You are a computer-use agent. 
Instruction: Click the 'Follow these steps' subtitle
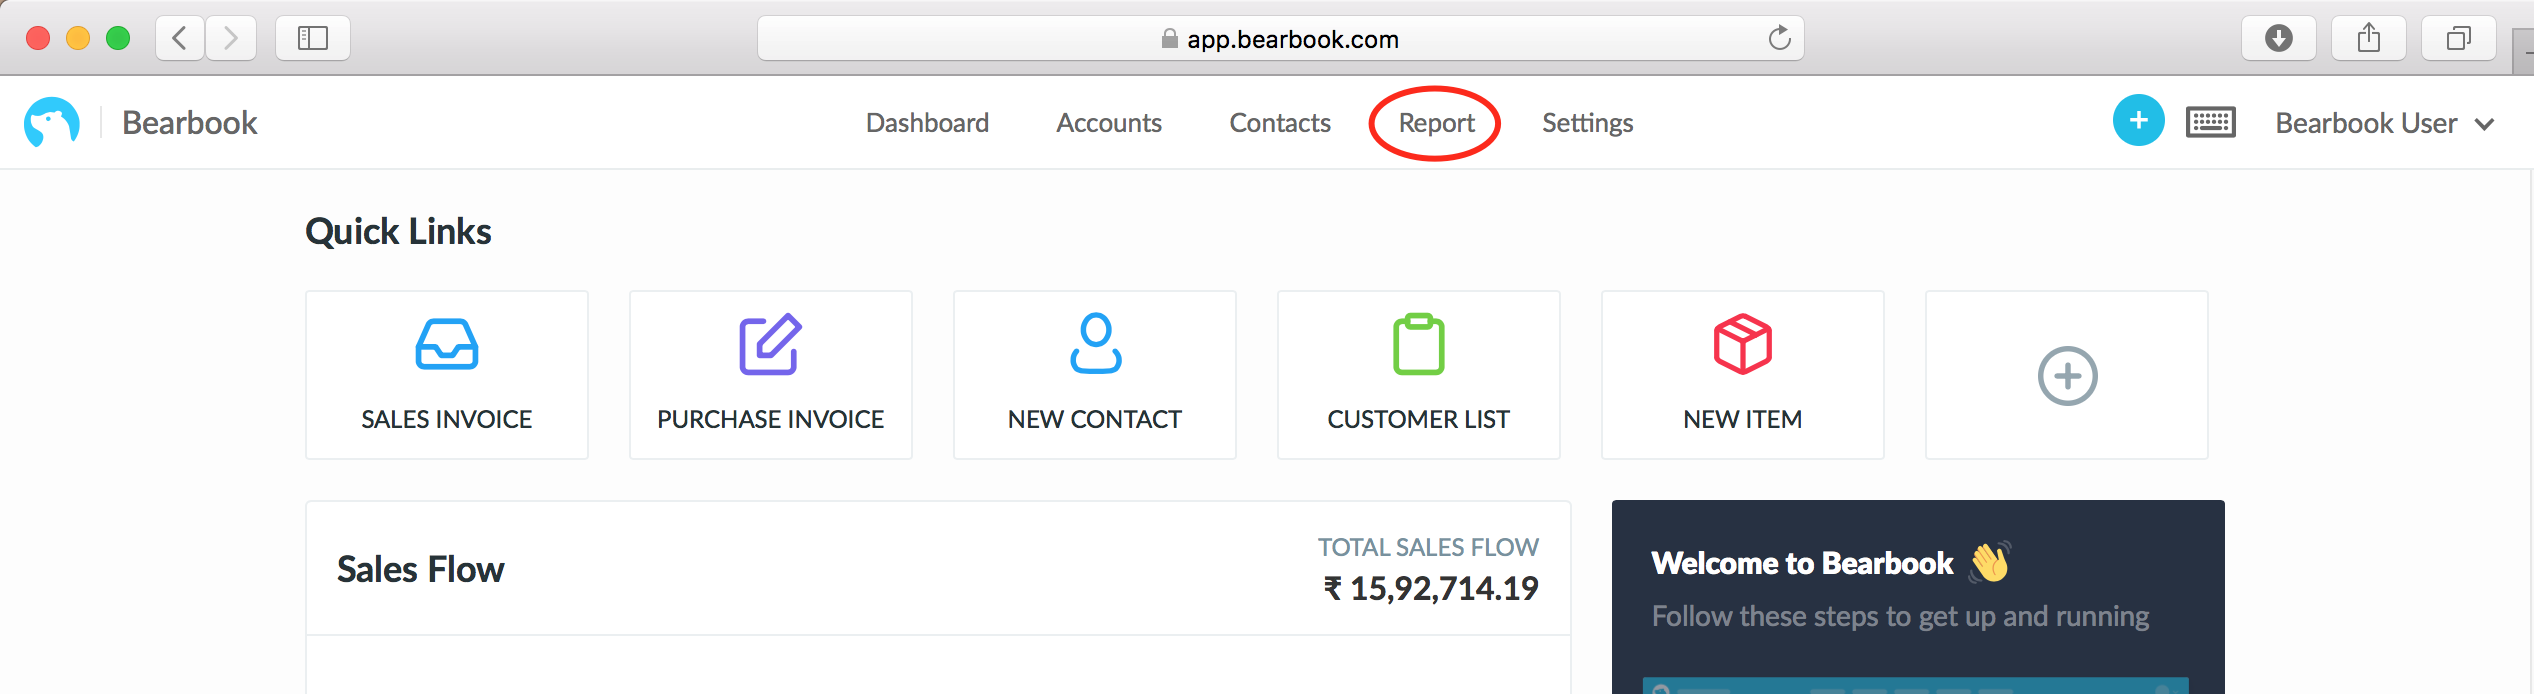coord(1900,616)
